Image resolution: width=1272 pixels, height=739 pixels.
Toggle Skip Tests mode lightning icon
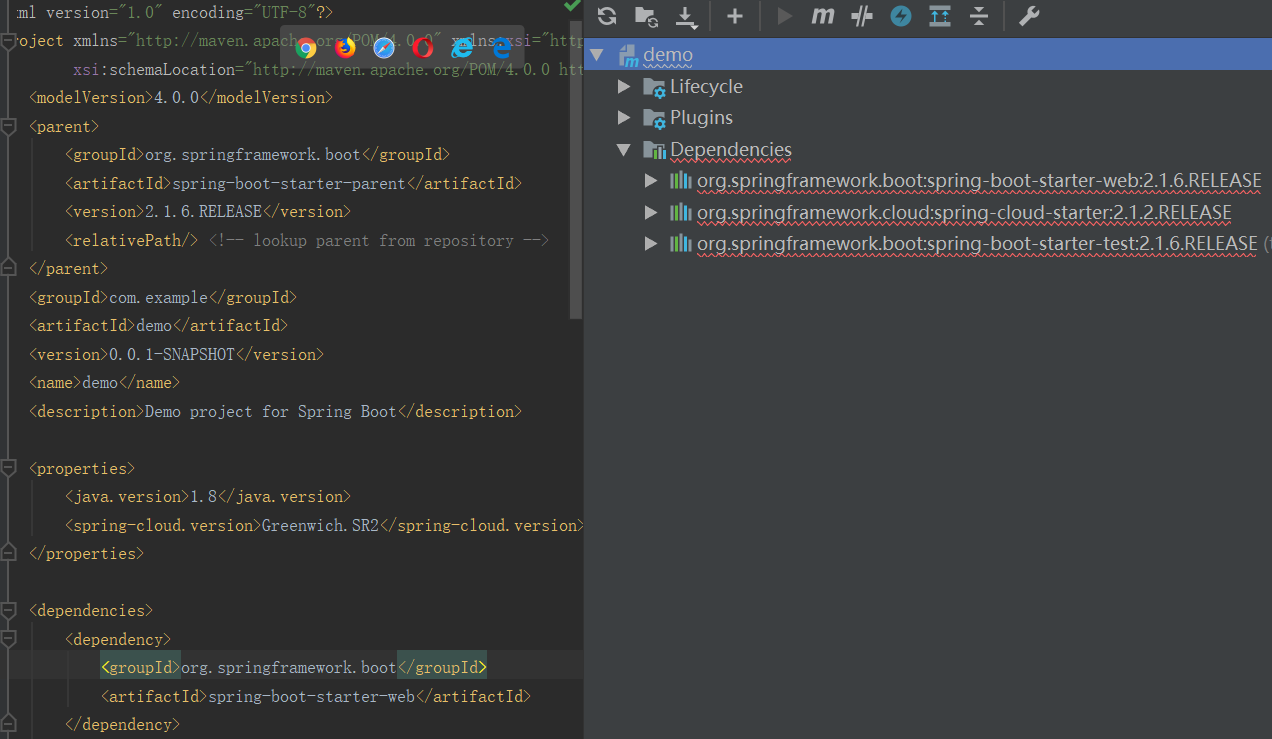point(901,16)
